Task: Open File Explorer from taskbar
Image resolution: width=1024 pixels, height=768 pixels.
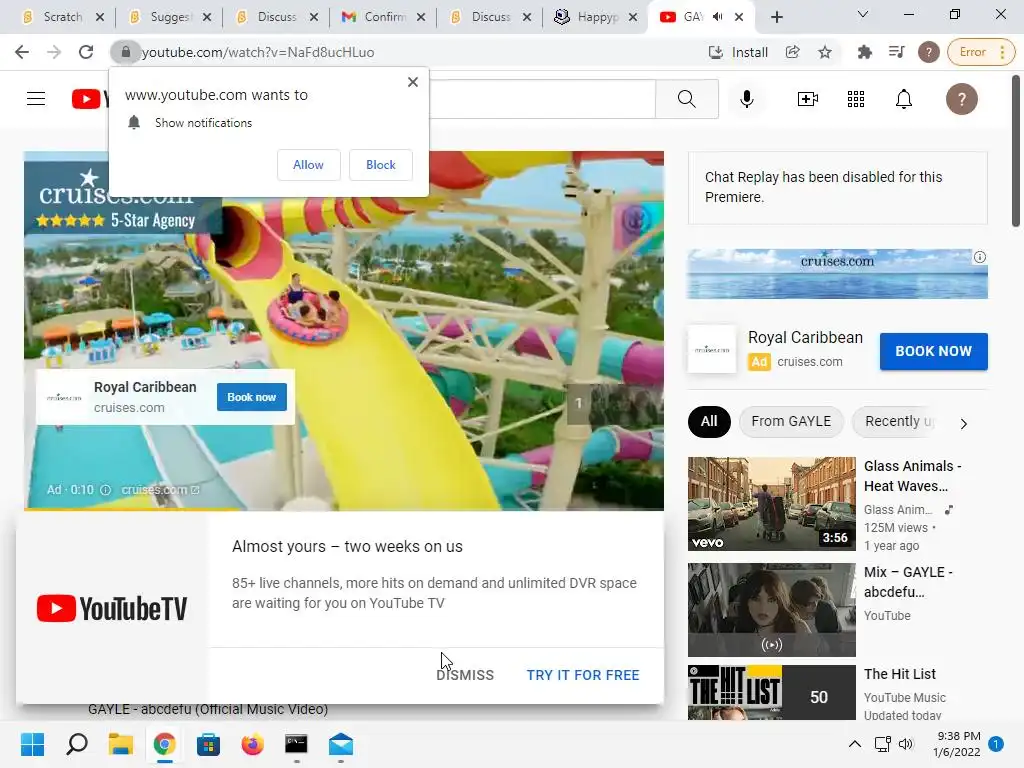Action: coord(121,744)
